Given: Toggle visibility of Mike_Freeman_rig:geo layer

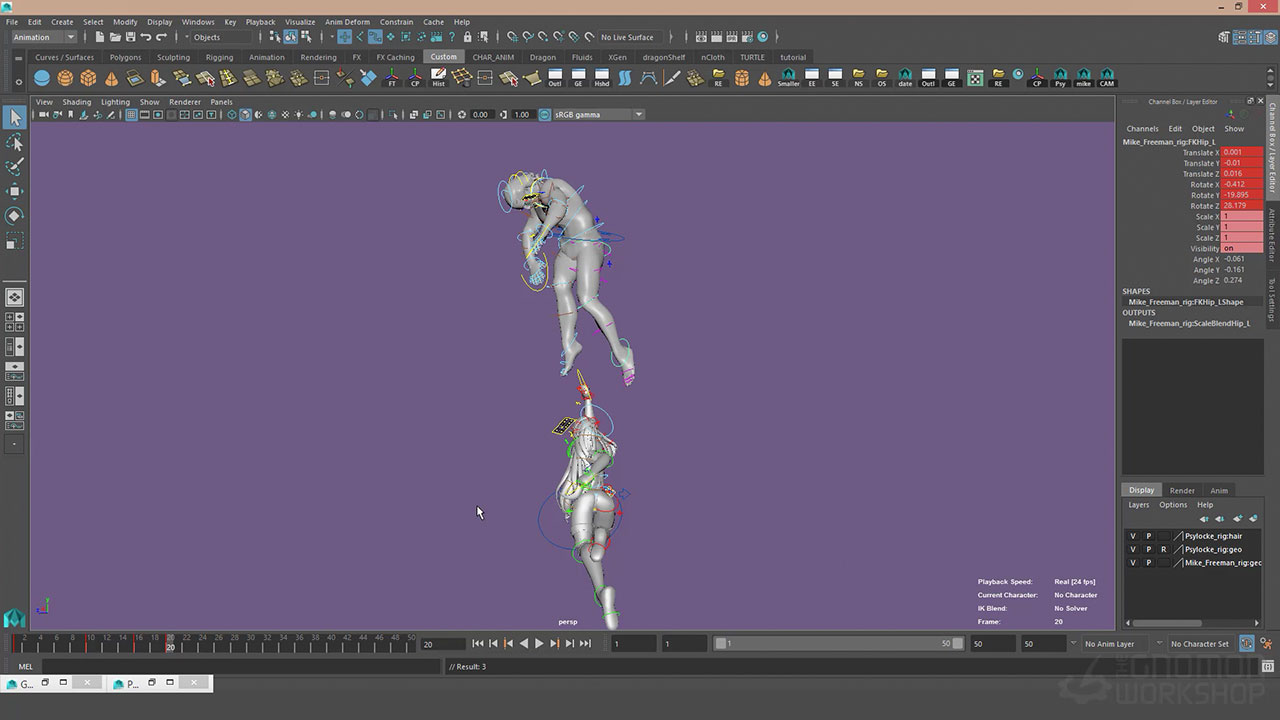Looking at the screenshot, I should coord(1133,563).
